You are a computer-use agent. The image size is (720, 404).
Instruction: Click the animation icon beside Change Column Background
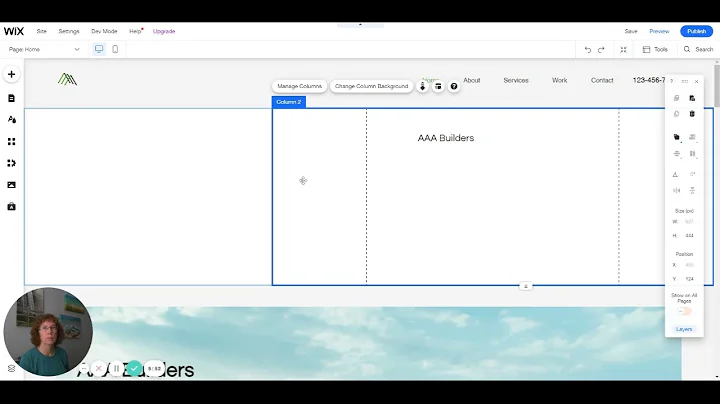coord(422,86)
